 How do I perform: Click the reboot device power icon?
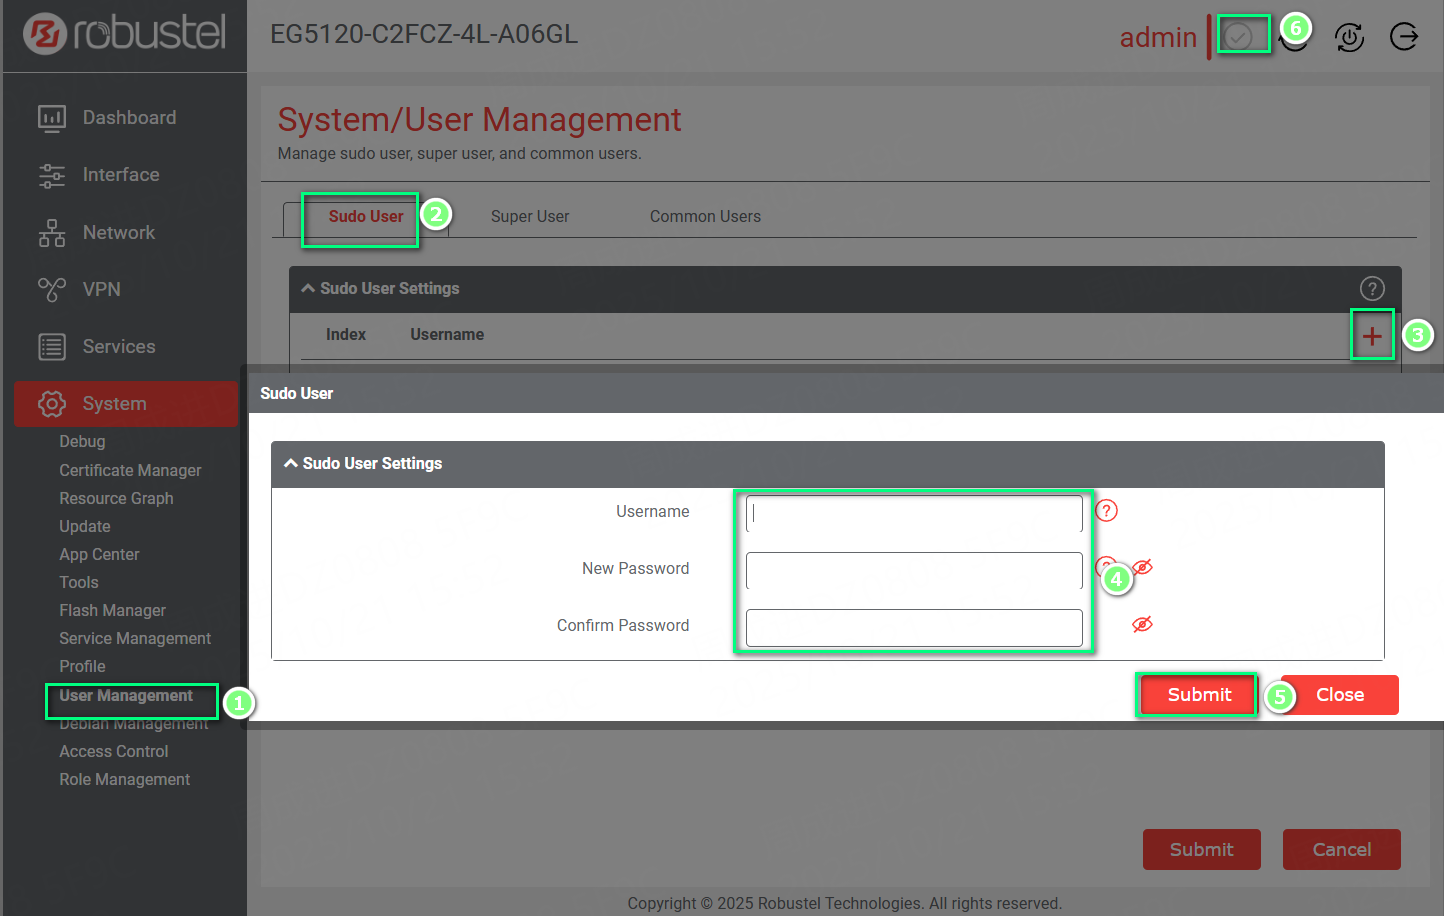click(x=1349, y=37)
